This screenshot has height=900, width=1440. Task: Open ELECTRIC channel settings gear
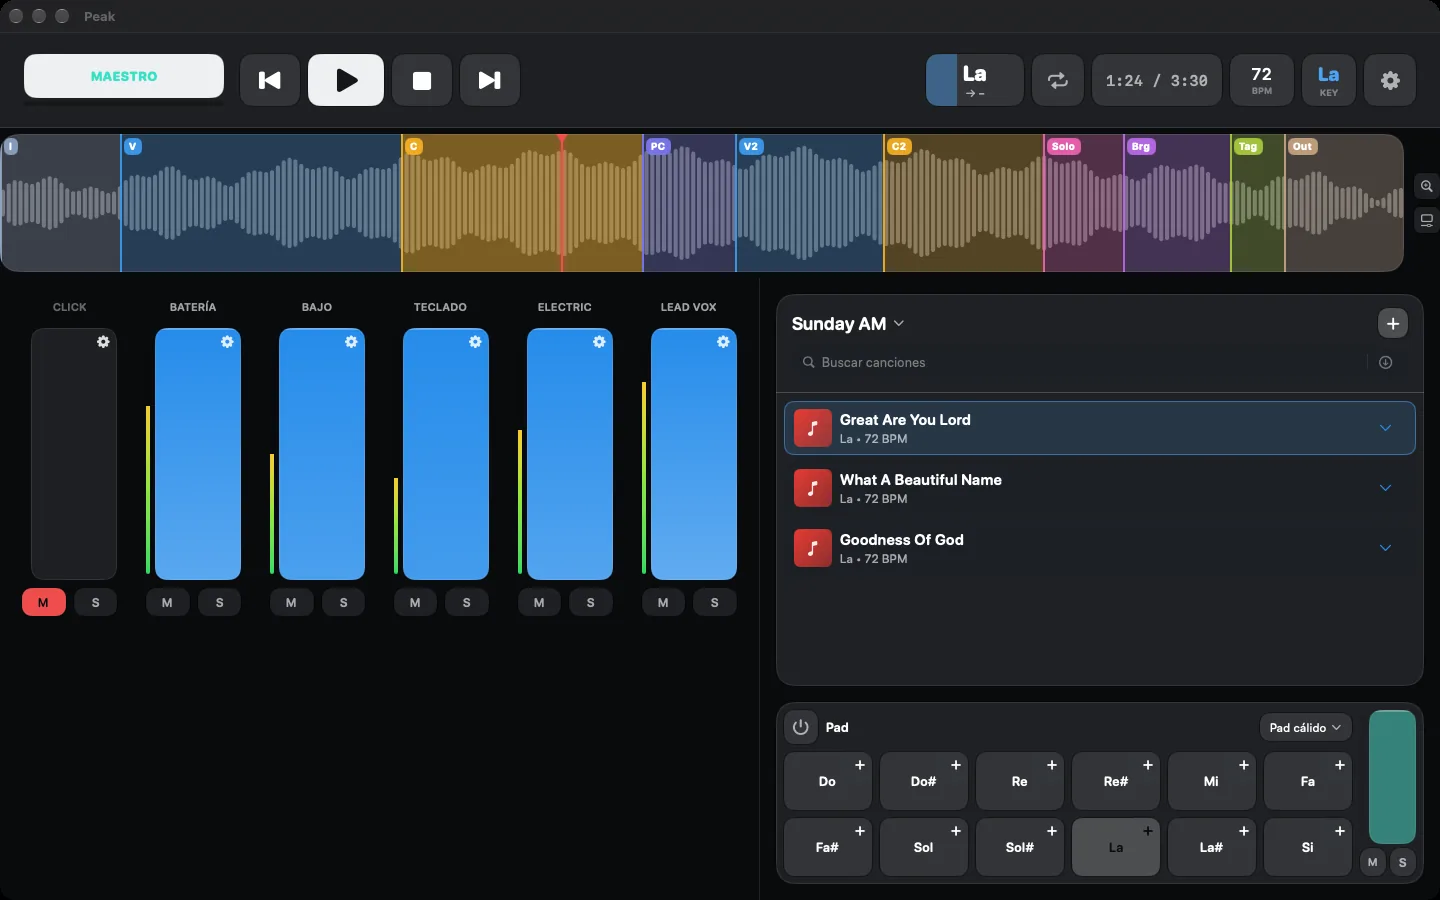(x=599, y=342)
